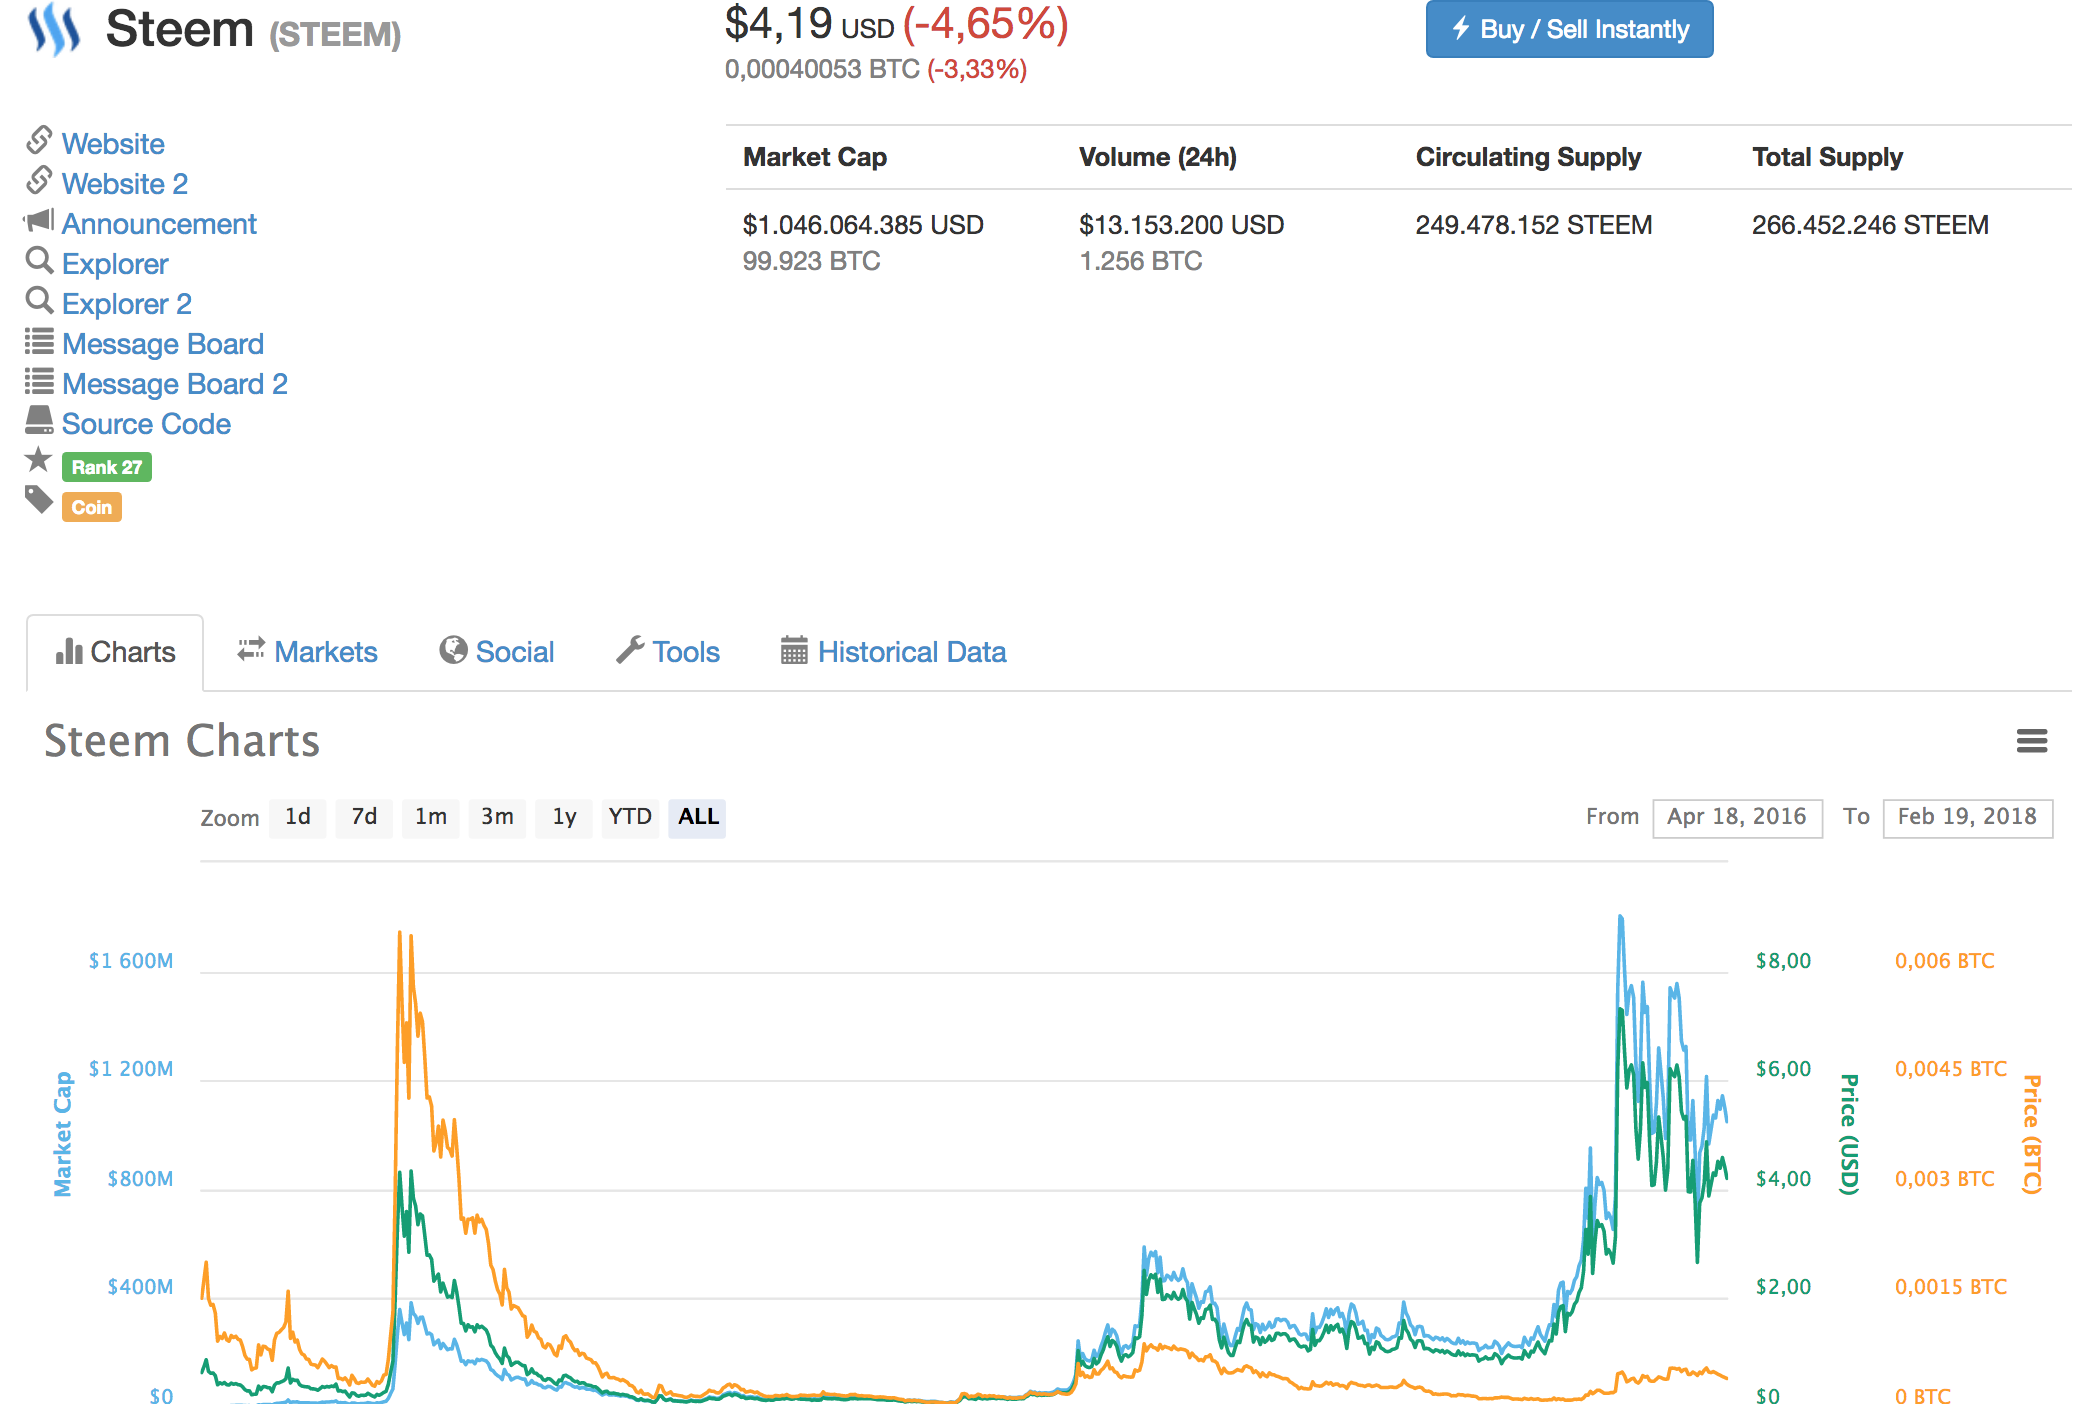Click the 249.478.152 STEEM circulating supply
The width and height of the screenshot is (2082, 1404).
pos(1534,225)
